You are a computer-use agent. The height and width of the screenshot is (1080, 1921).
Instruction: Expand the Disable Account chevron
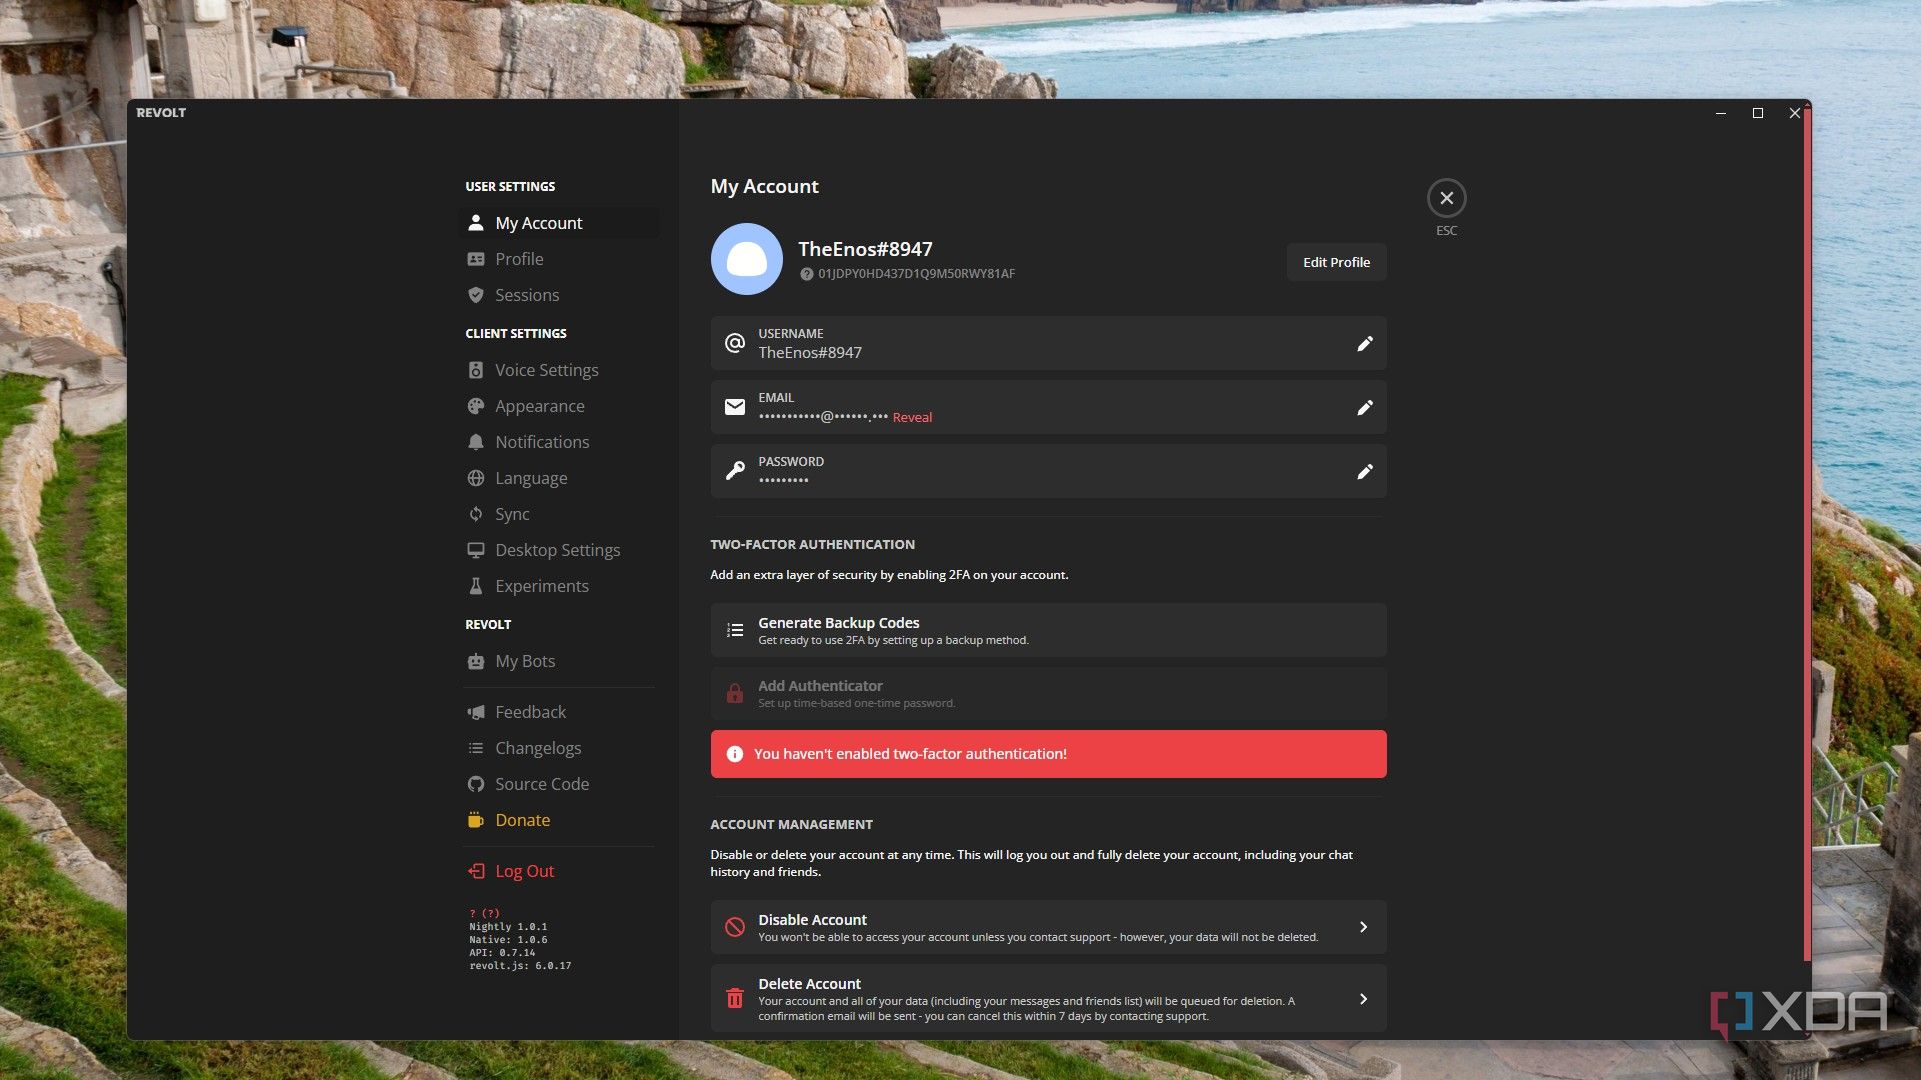point(1363,927)
